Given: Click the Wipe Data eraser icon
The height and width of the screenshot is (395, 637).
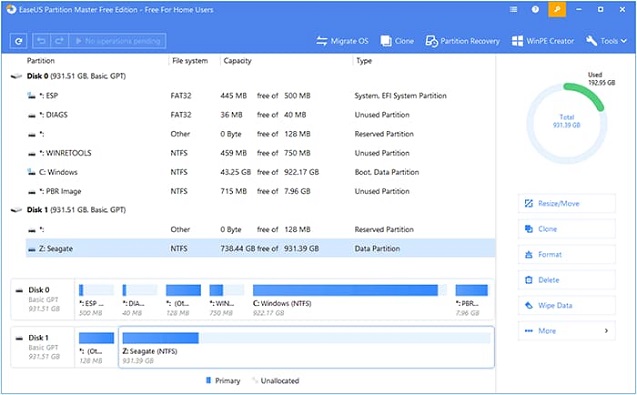Looking at the screenshot, I should click(529, 305).
